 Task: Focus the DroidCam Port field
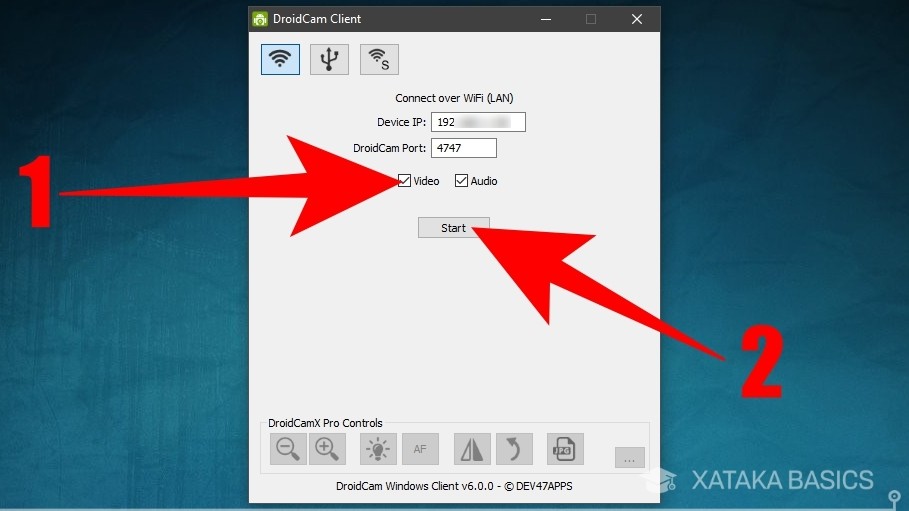(464, 148)
